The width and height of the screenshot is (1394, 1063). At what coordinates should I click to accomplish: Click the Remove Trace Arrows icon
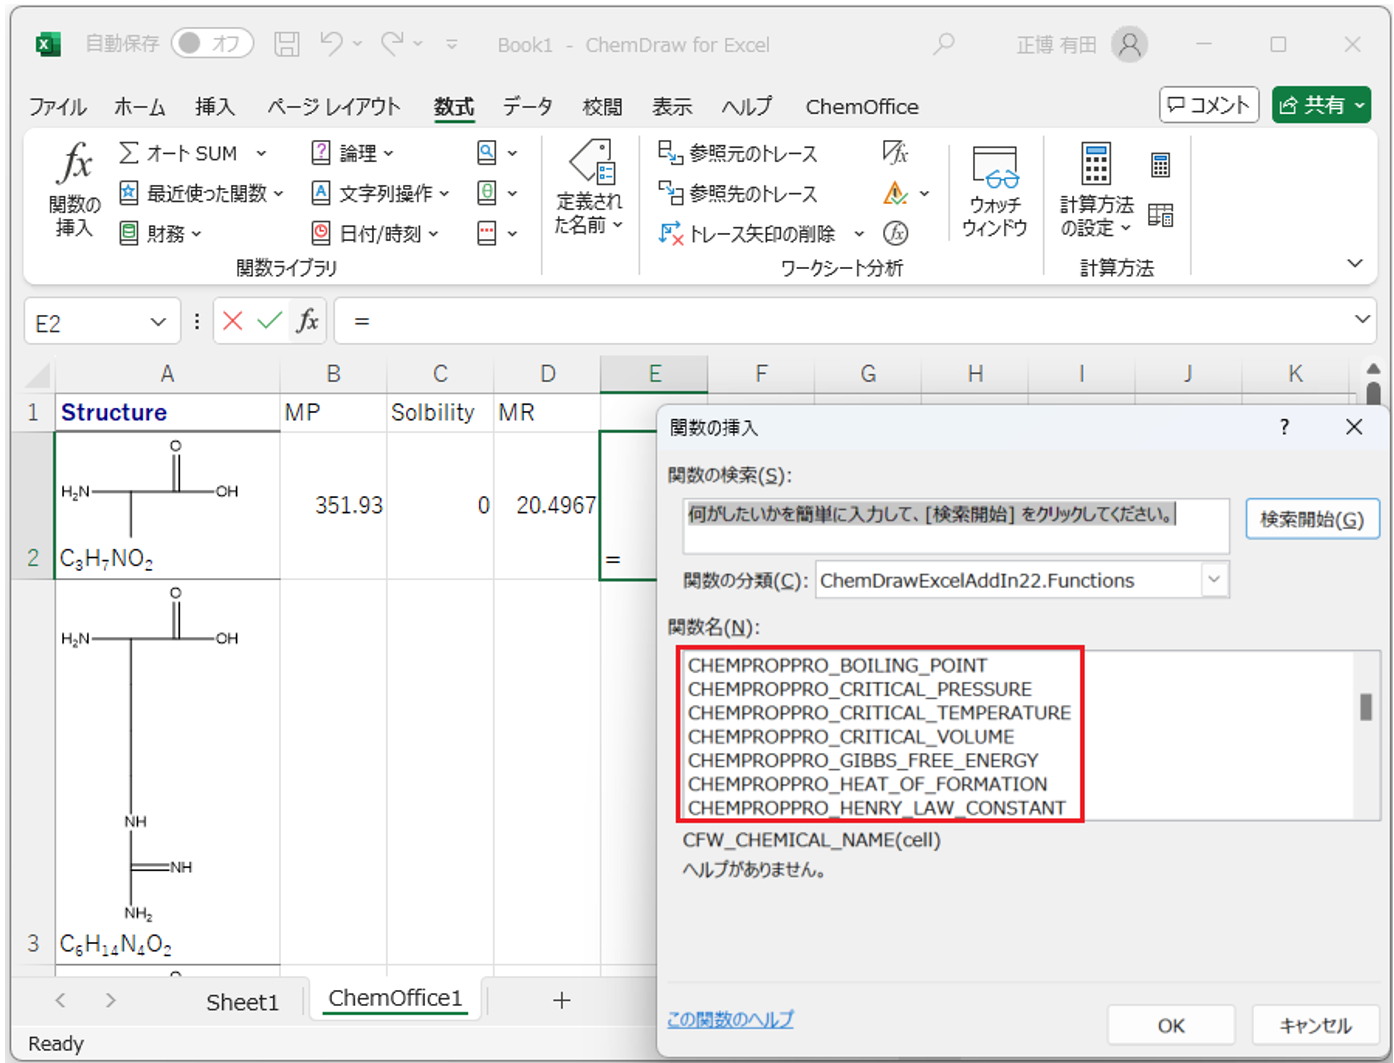pyautogui.click(x=670, y=233)
